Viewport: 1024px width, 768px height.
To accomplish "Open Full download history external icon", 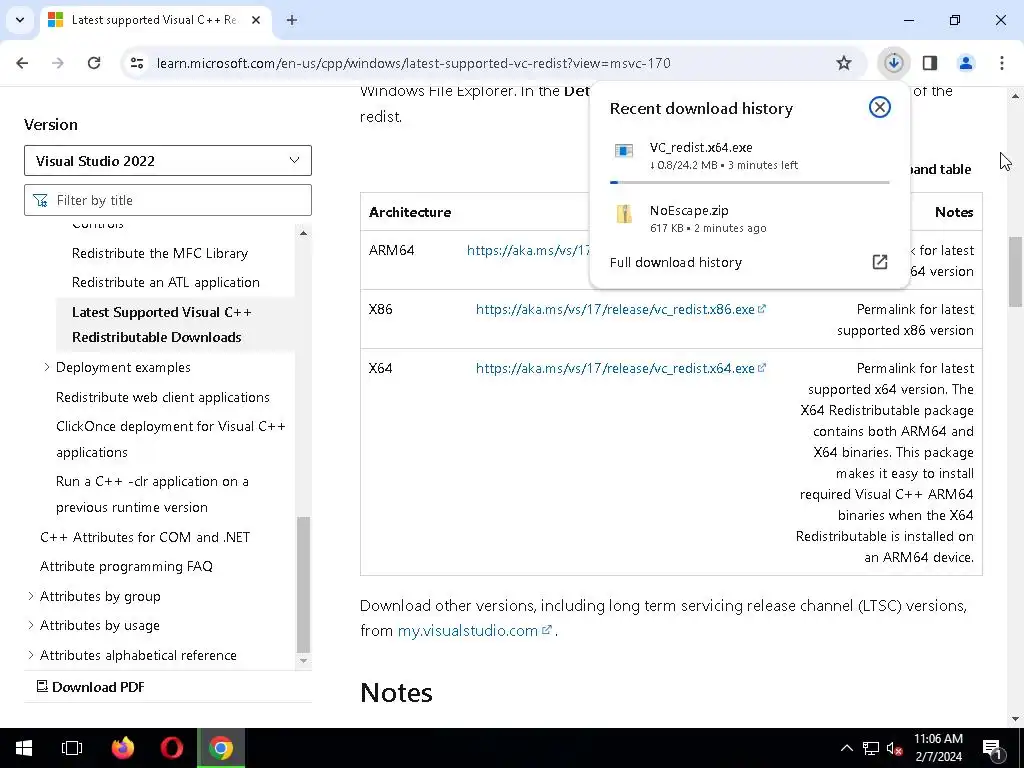I will pyautogui.click(x=880, y=262).
